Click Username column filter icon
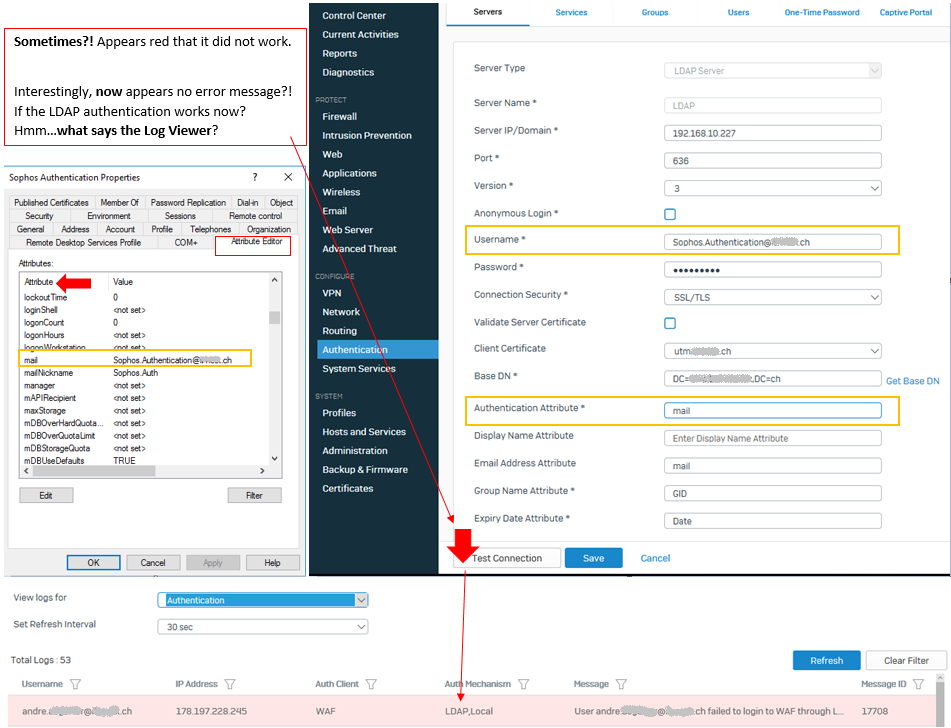 (x=75, y=684)
